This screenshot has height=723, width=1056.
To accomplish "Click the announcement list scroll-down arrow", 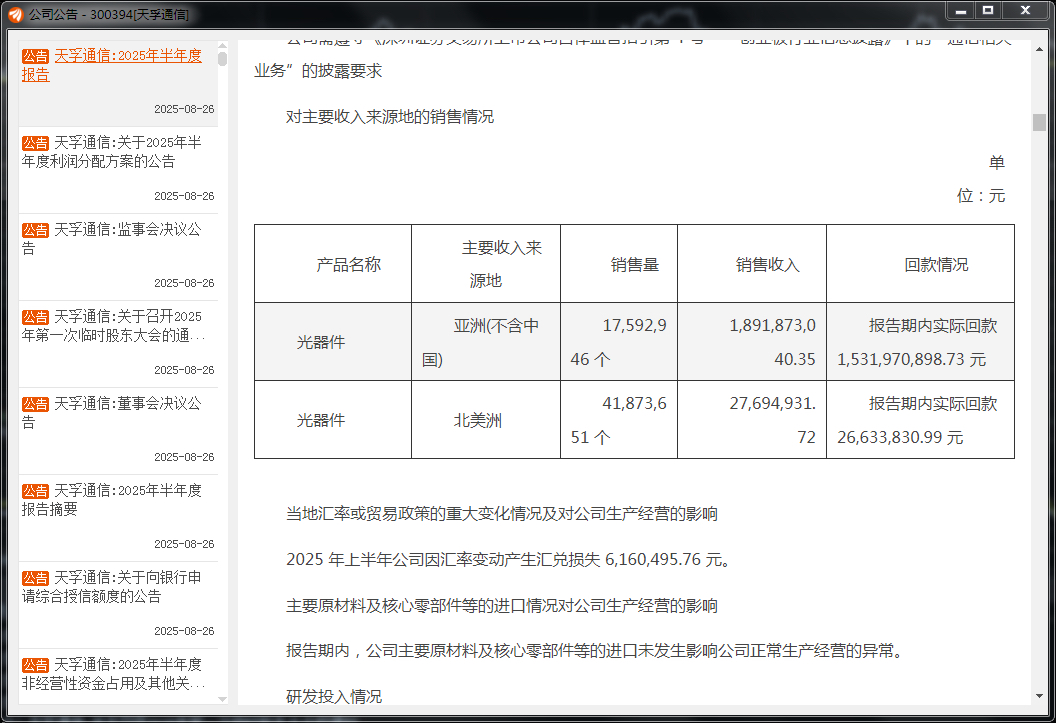I will [x=222, y=699].
